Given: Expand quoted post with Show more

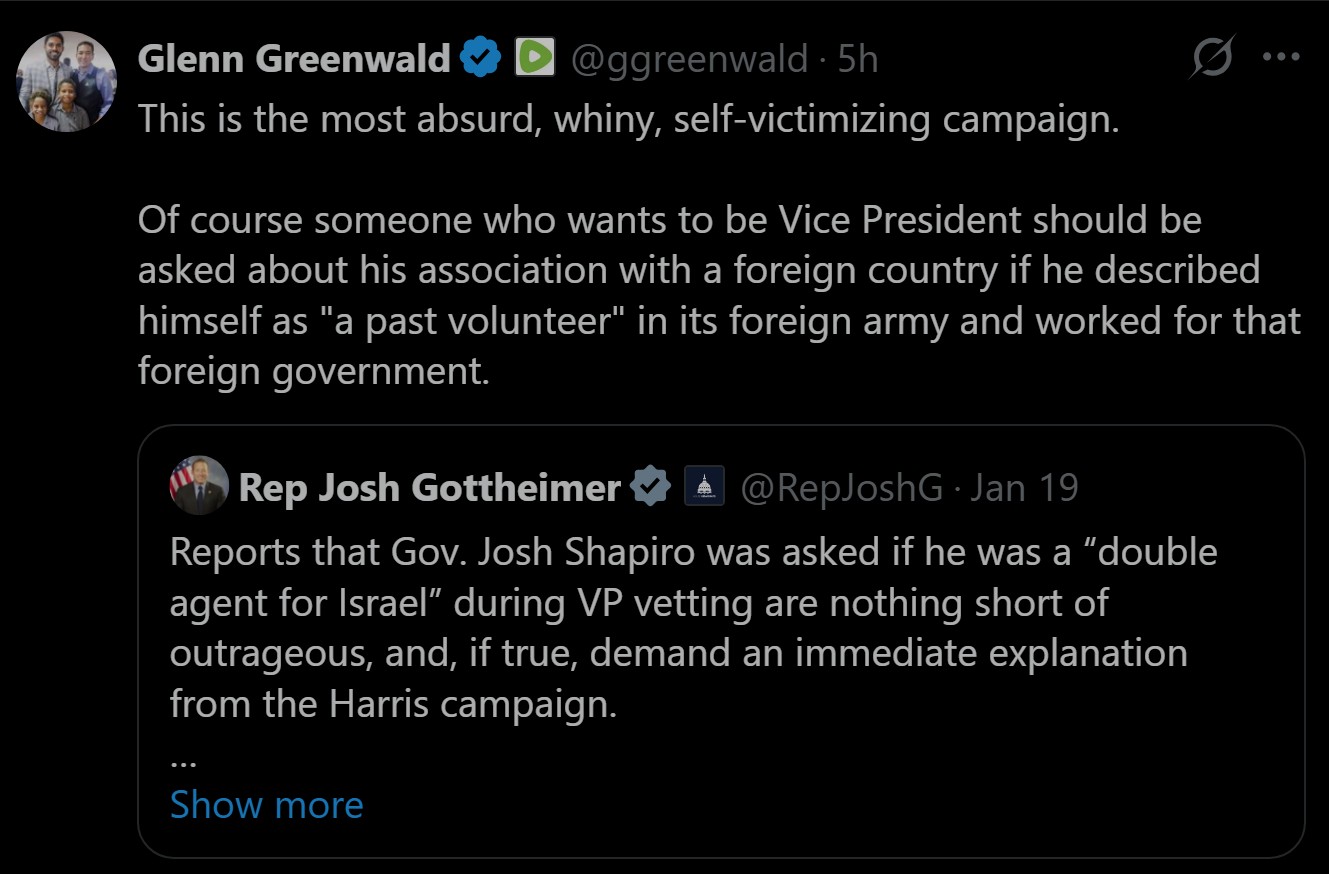Looking at the screenshot, I should 266,804.
